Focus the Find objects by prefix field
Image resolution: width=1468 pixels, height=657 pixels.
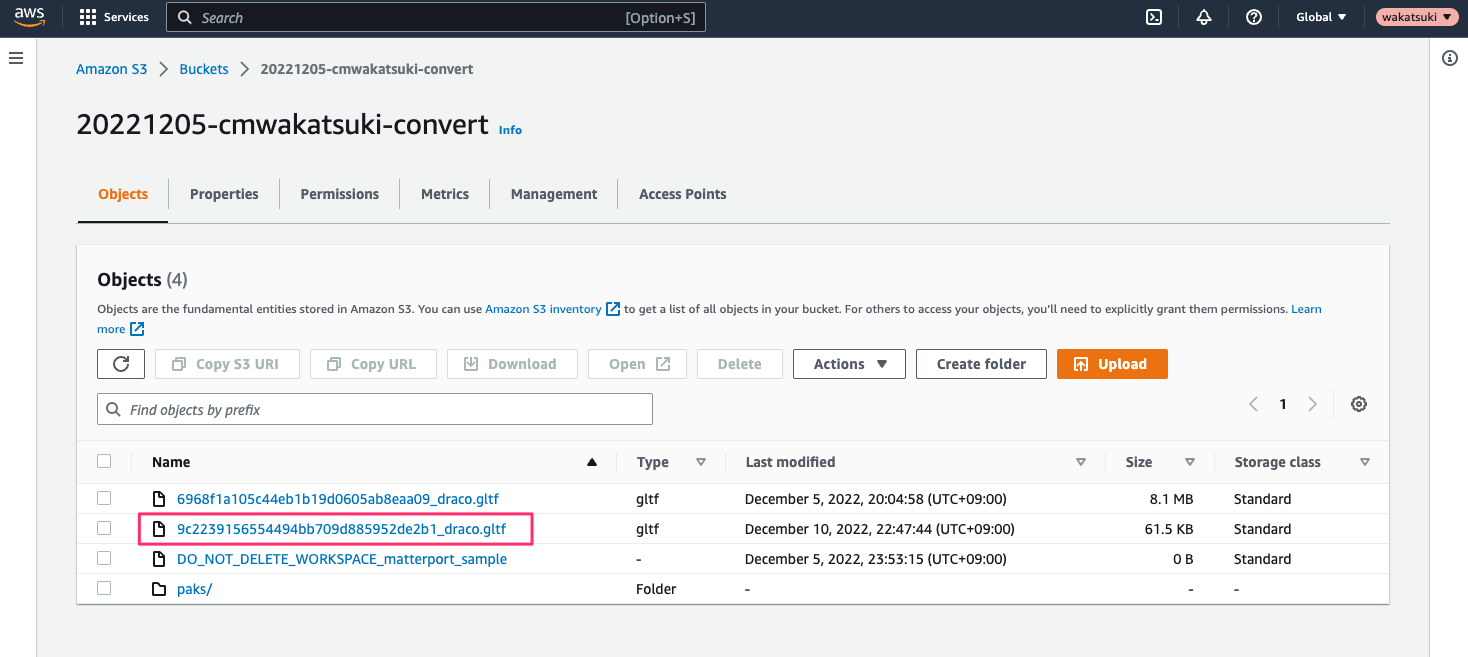point(375,409)
